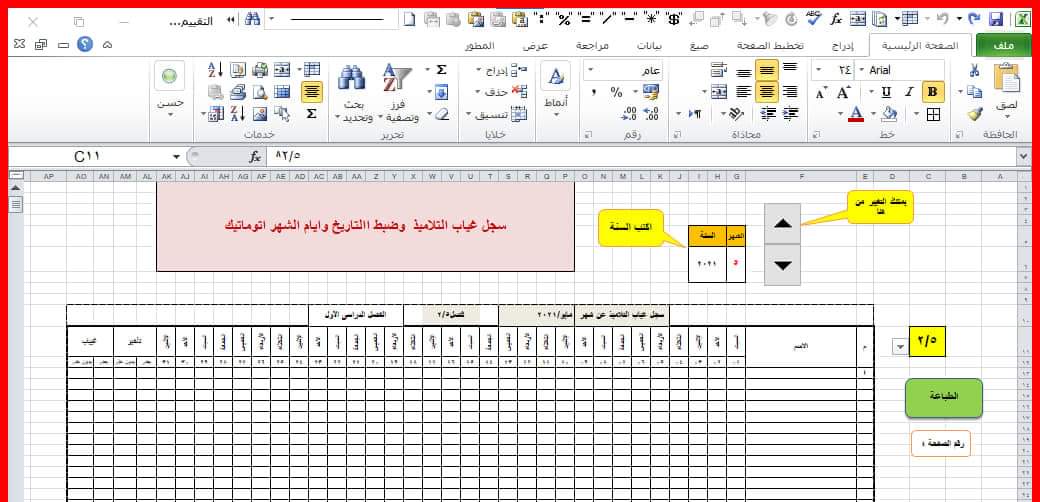Click the رقم الصفحة page number button
This screenshot has width=1040, height=502.
point(941,443)
